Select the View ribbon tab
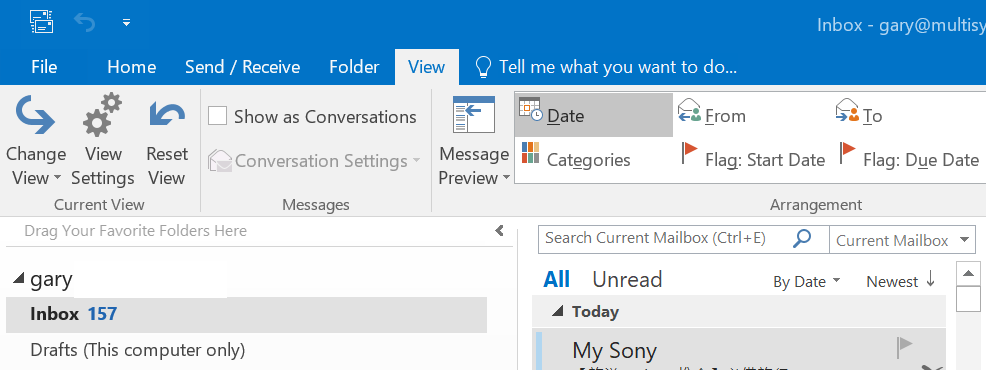 pyautogui.click(x=426, y=67)
